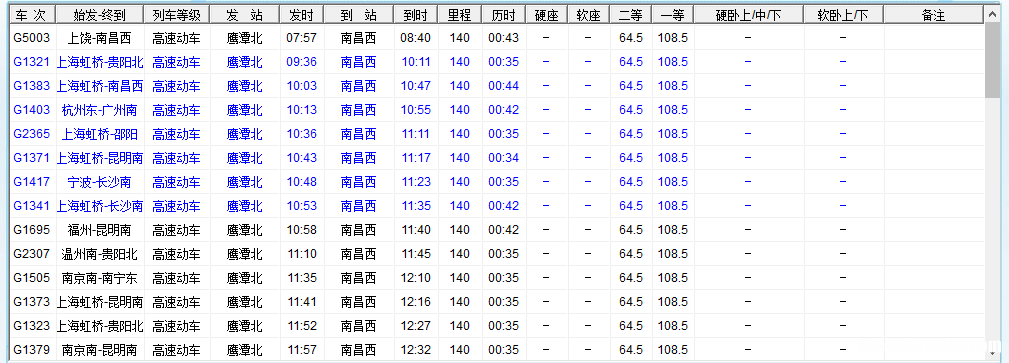Click departure time 10:13

(x=302, y=110)
